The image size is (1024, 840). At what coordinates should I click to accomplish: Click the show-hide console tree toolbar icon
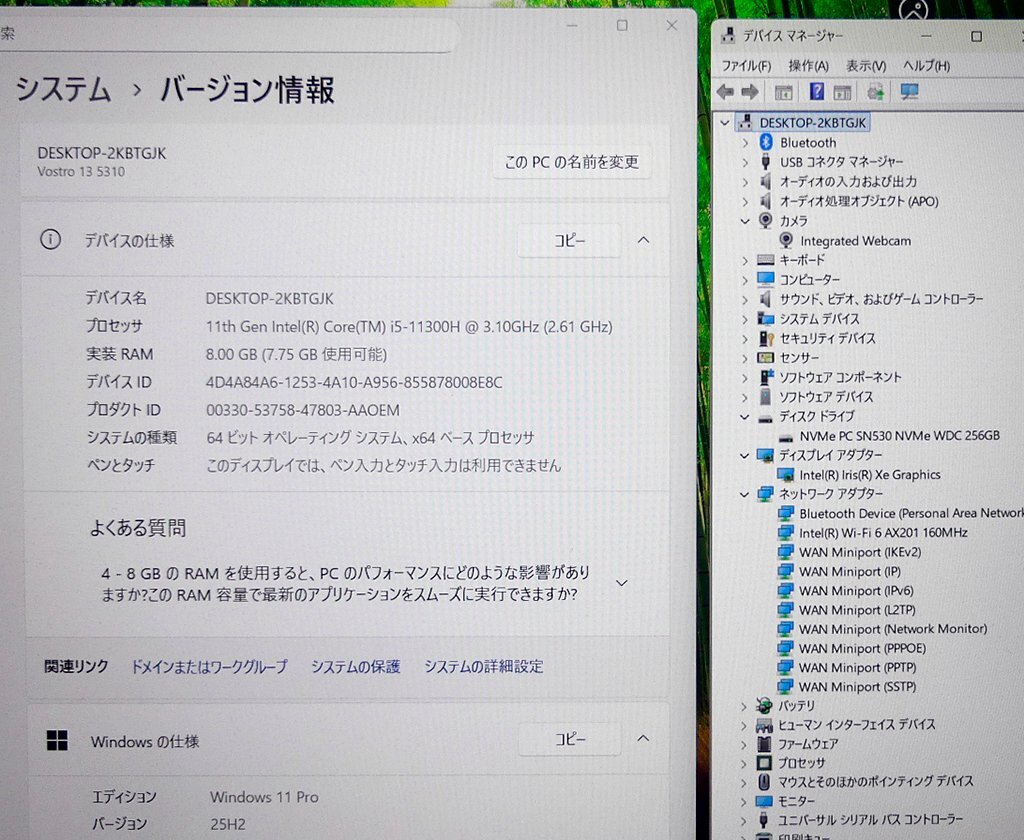(x=784, y=93)
